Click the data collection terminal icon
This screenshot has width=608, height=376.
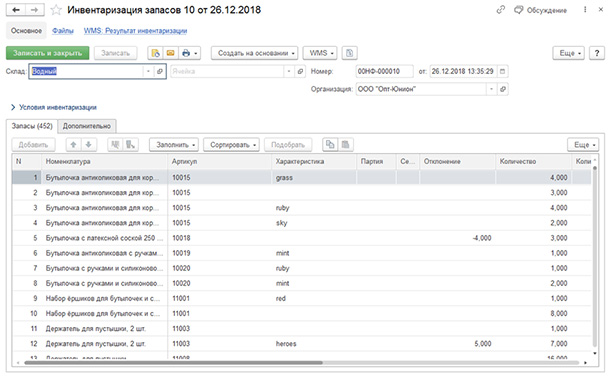click(130, 145)
